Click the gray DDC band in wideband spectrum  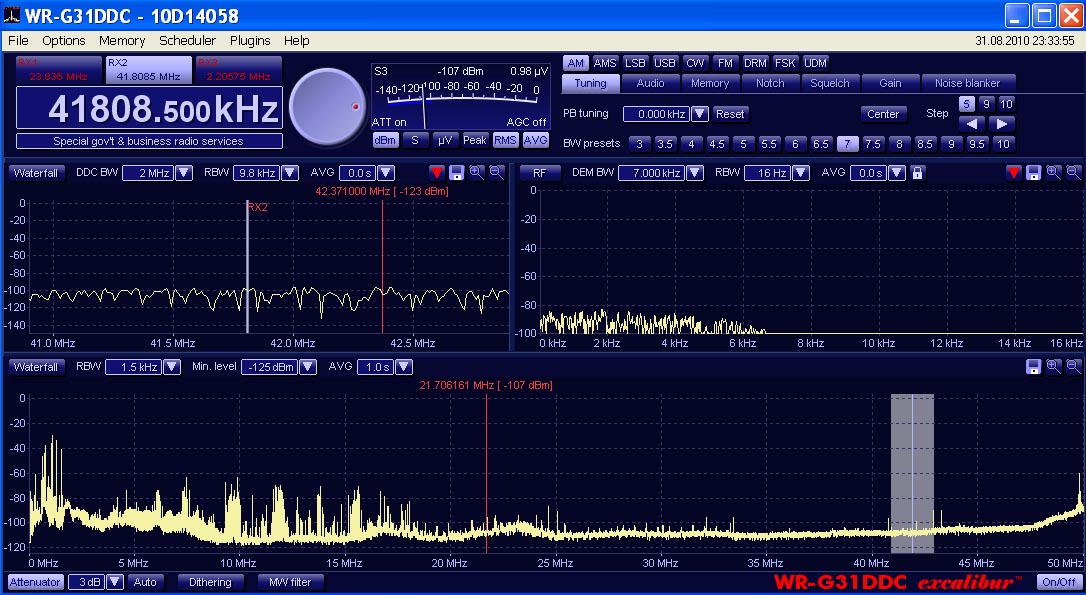click(x=911, y=473)
